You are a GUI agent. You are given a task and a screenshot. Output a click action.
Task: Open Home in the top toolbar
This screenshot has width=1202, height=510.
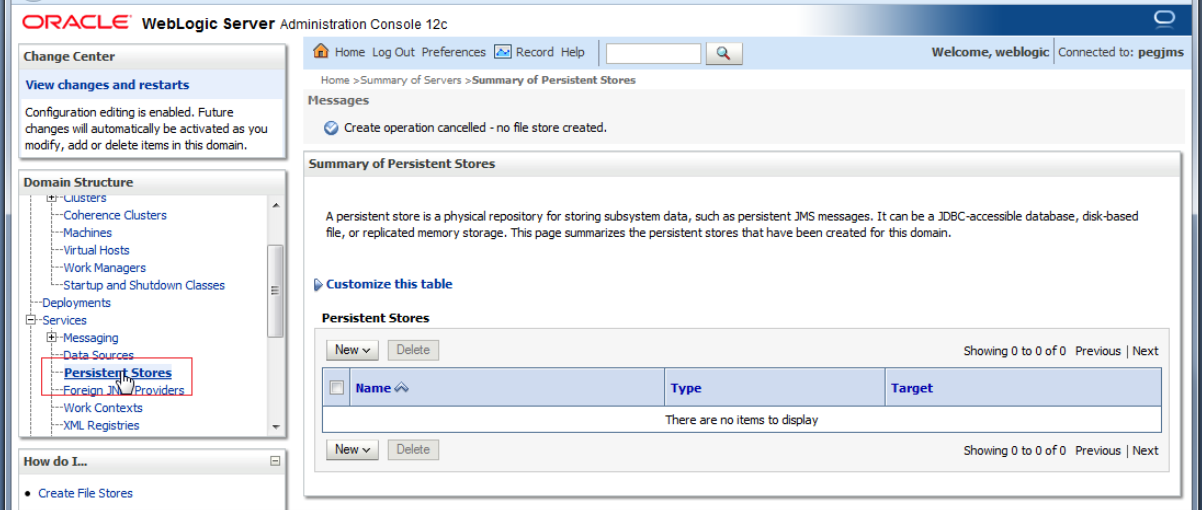pyautogui.click(x=350, y=52)
